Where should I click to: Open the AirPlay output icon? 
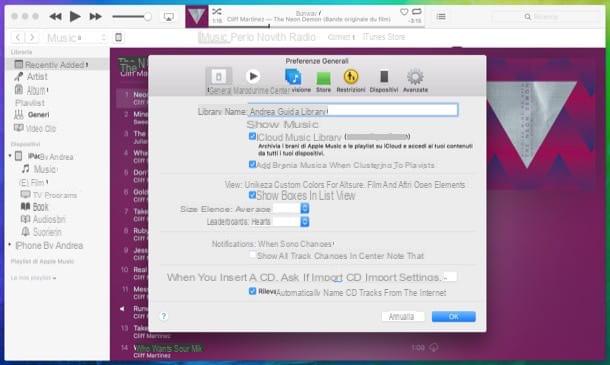click(x=168, y=17)
